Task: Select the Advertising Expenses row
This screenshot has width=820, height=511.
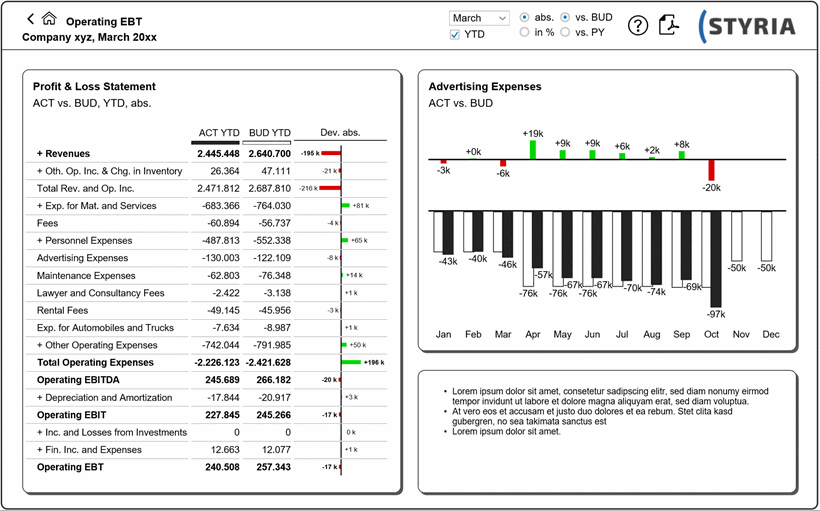Action: (82, 258)
